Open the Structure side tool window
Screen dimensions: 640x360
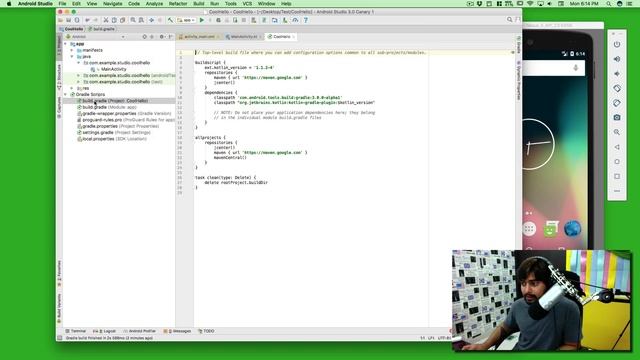point(59,78)
